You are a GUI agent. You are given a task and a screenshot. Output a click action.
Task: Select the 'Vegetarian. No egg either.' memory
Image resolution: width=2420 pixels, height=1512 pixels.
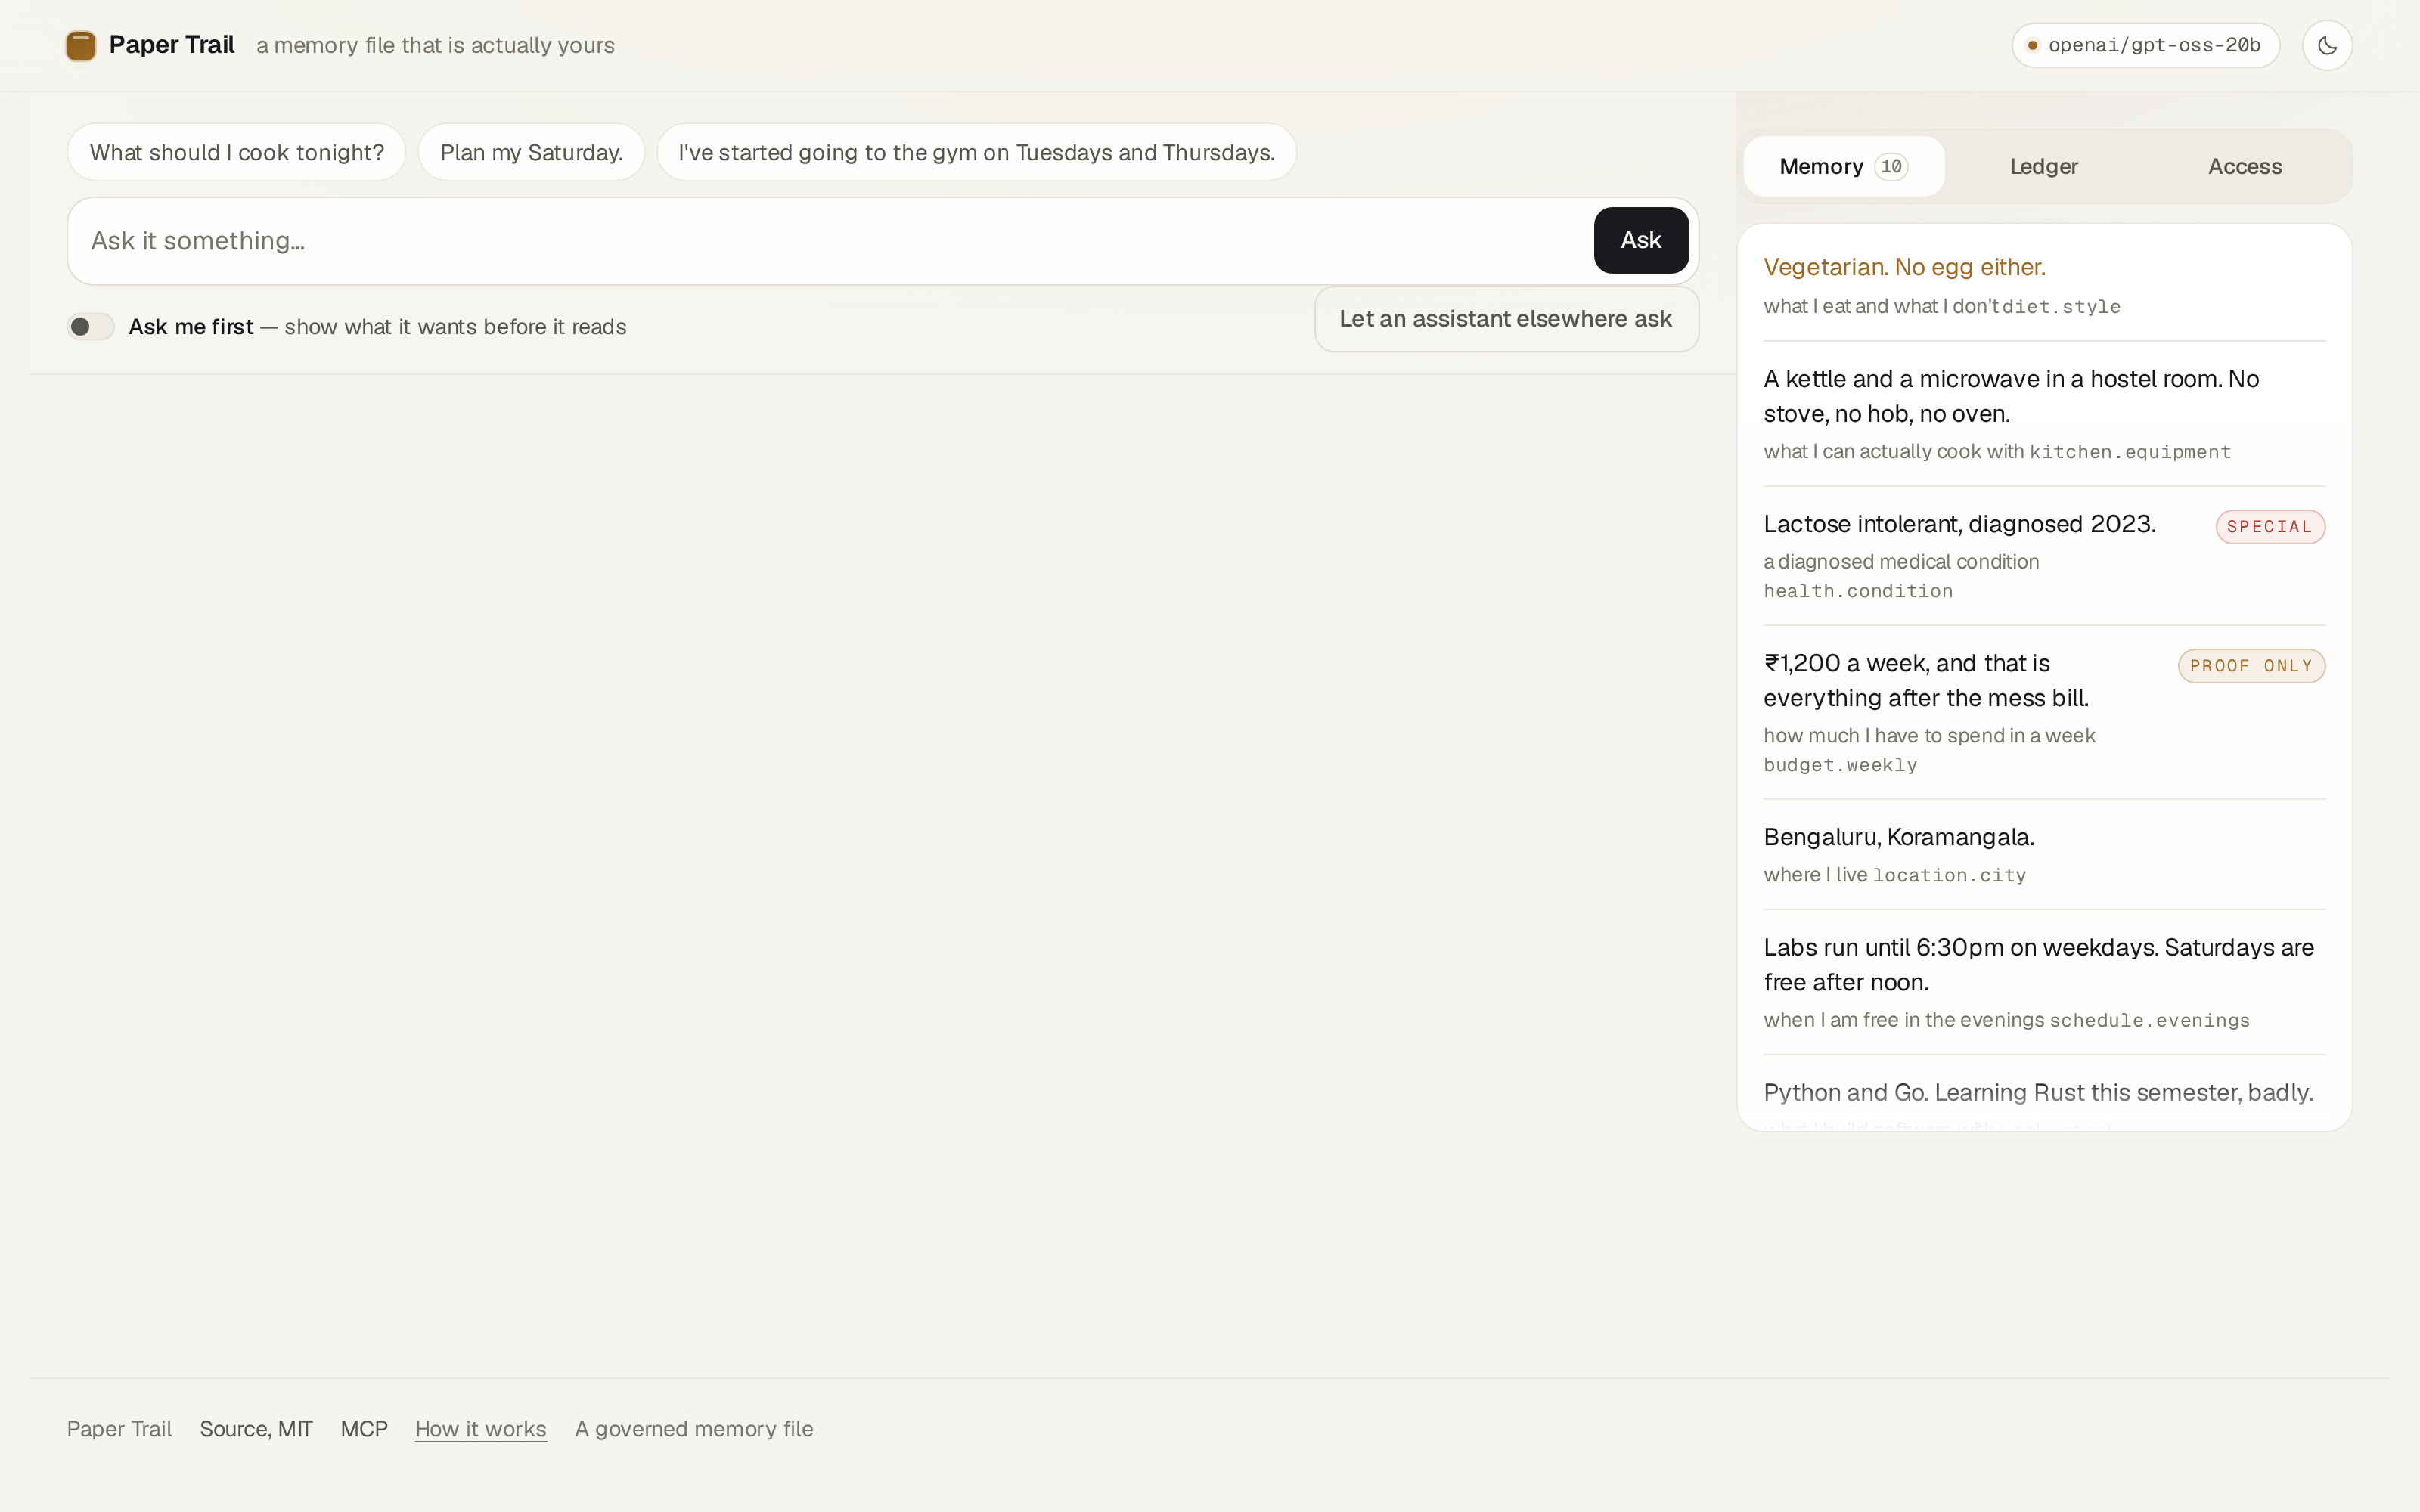2044,285
